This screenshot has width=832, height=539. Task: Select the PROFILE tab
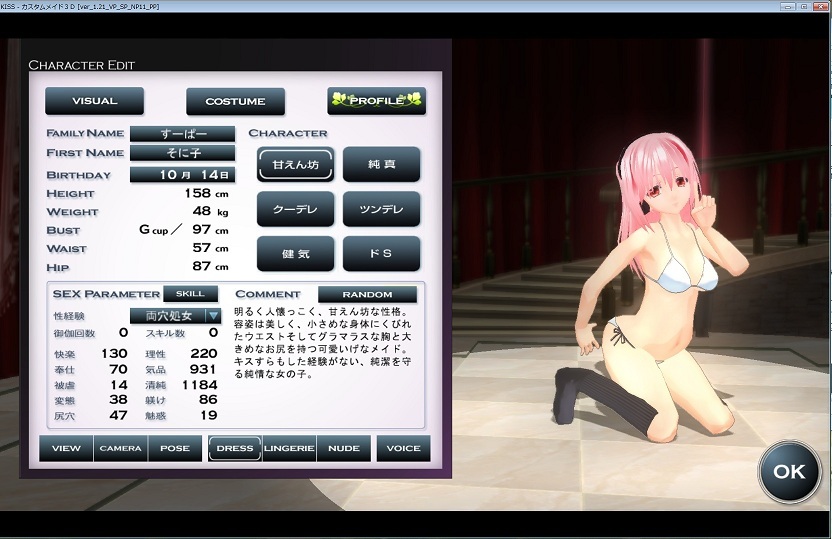coord(377,101)
